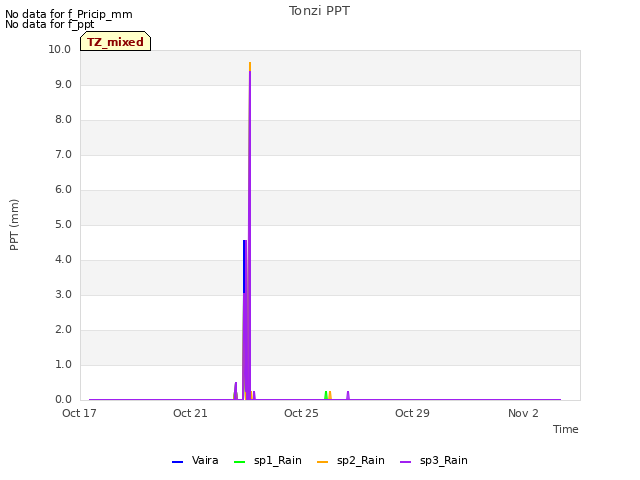Click the blue Vaira legend swatch
This screenshot has width=640, height=480.
pos(178,462)
